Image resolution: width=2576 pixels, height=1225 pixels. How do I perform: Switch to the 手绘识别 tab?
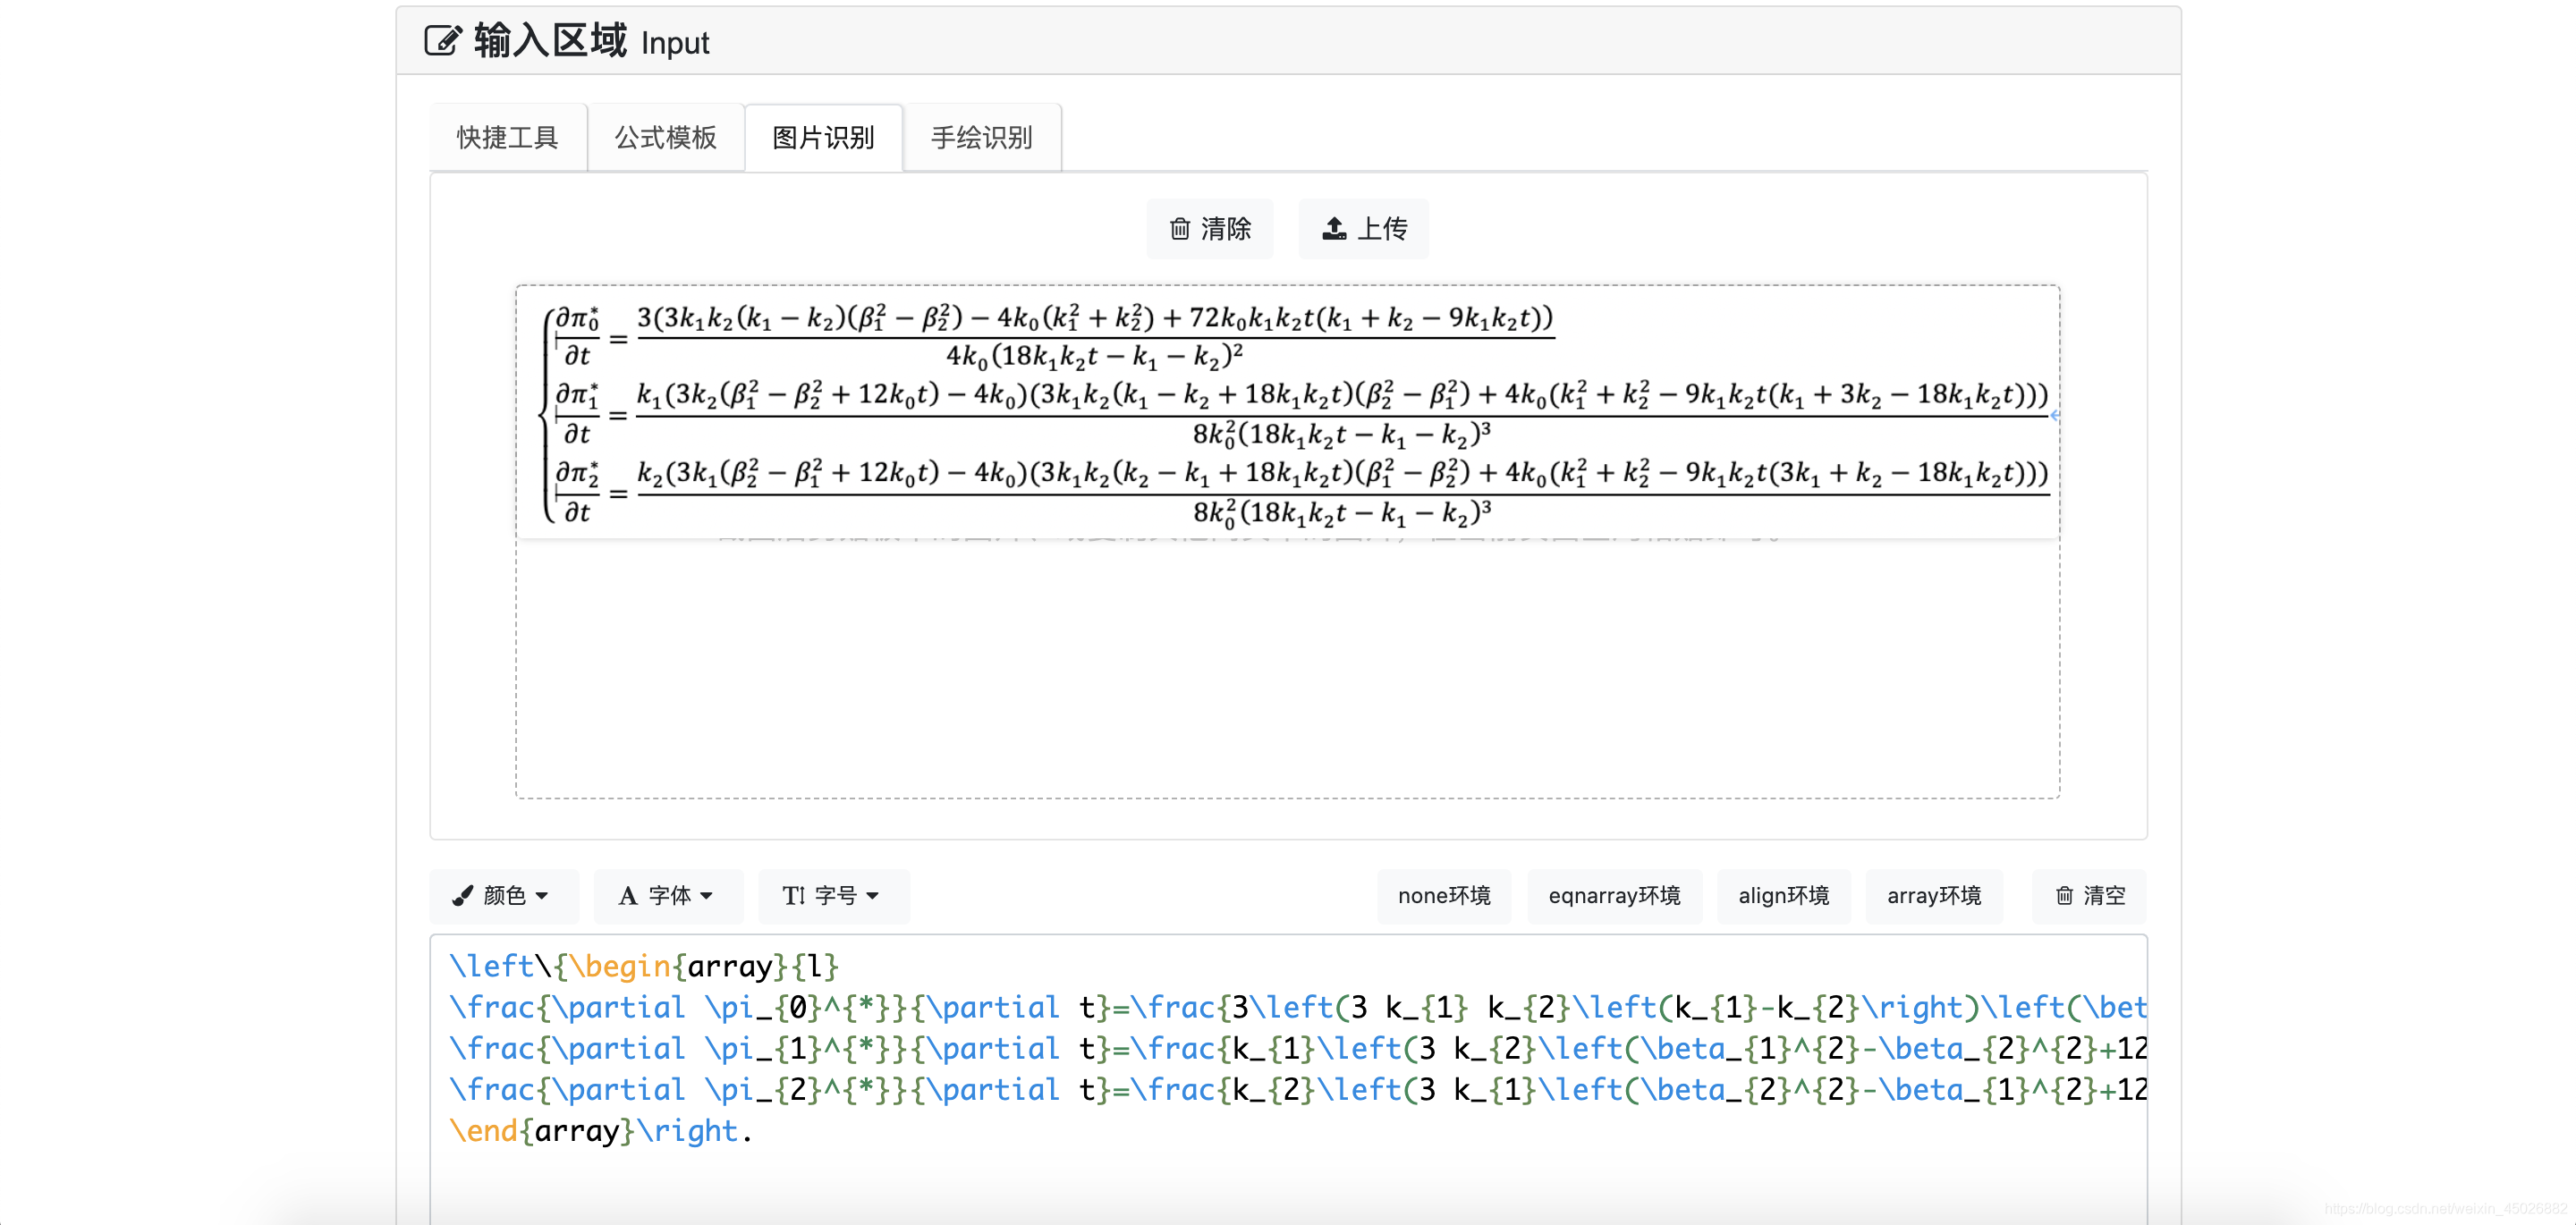981,137
